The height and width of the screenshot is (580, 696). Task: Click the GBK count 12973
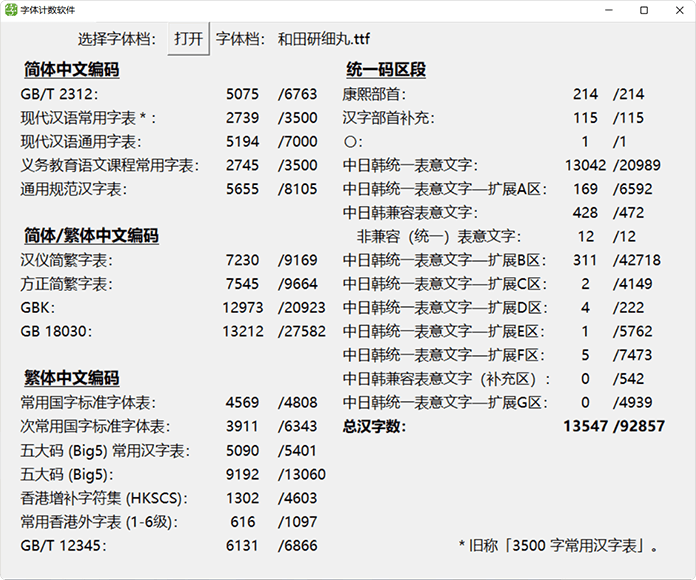(x=243, y=308)
